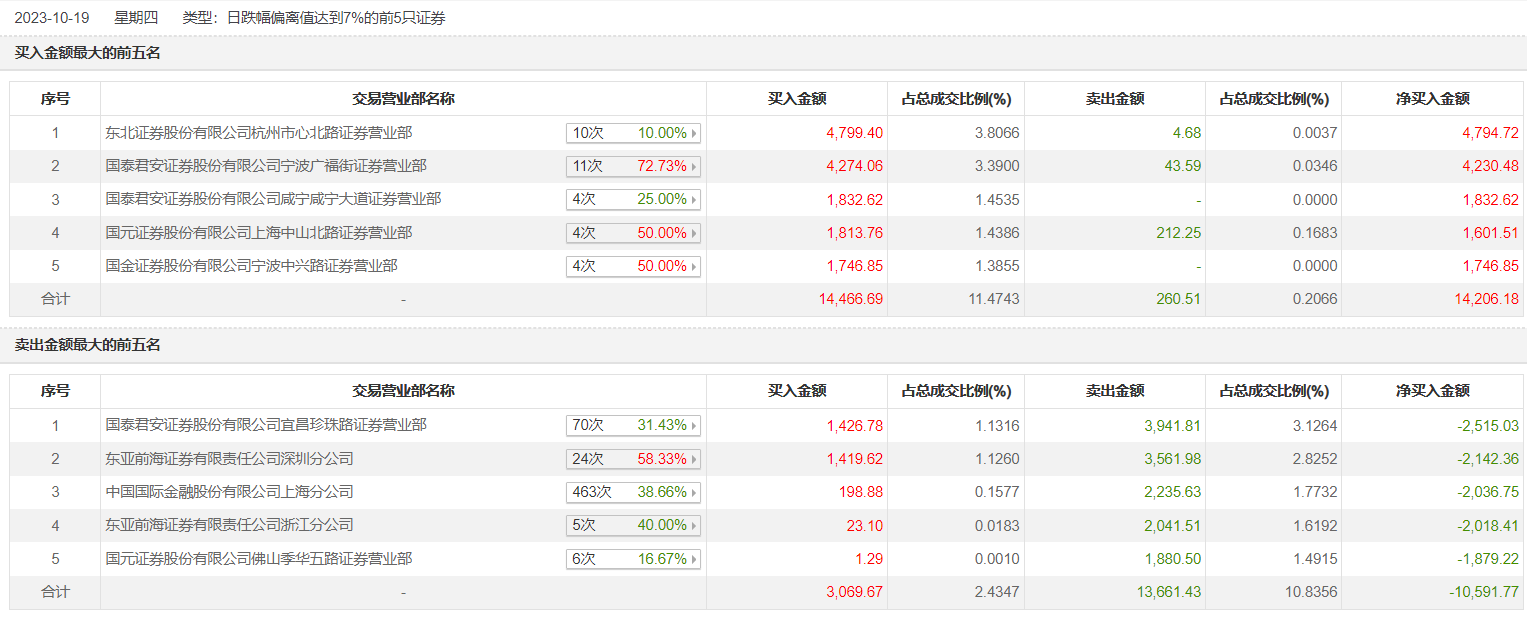Open 东亚前海证券浙江分公司 link

point(229,525)
